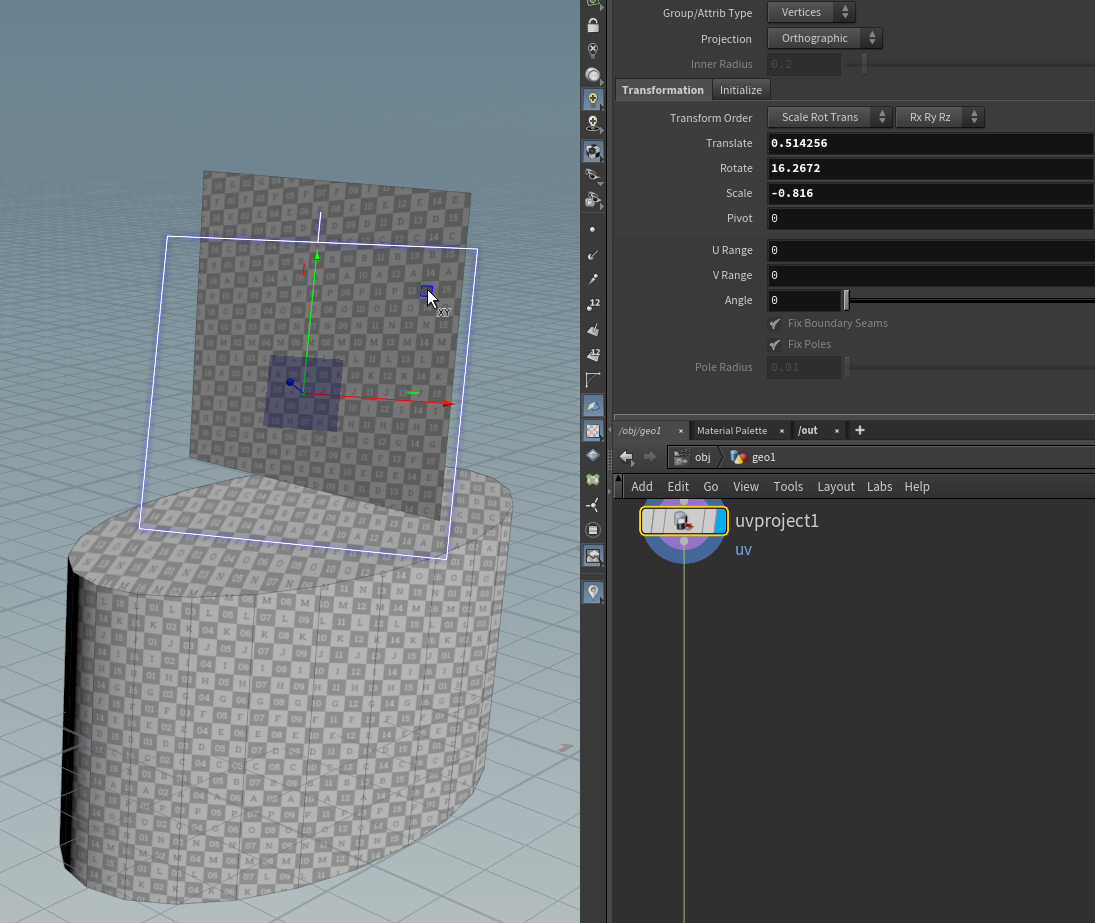
Task: Toggle the blue backface tint icon
Action: click(x=593, y=406)
